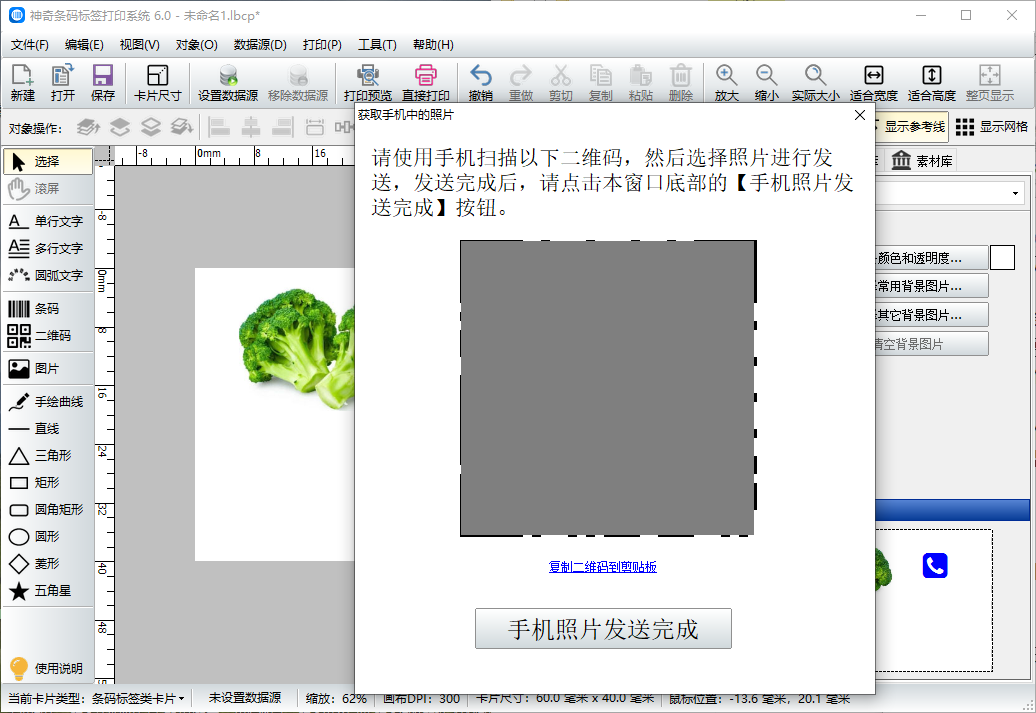Undo with the 撤销 icon
This screenshot has width=1036, height=713.
480,83
